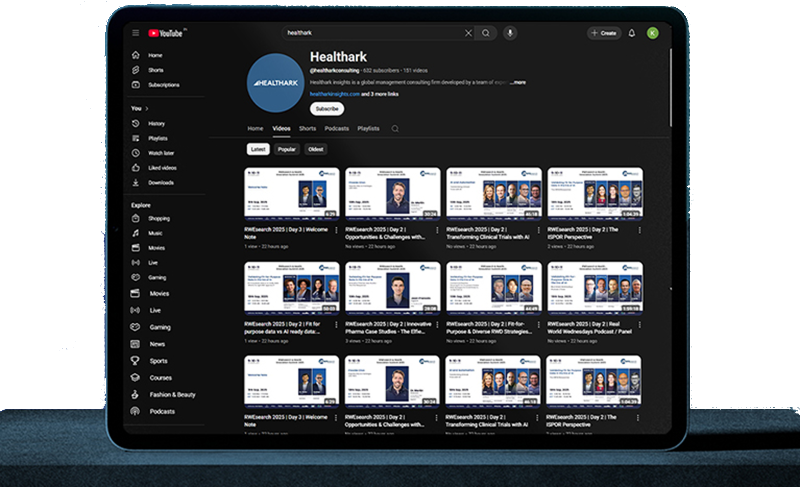This screenshot has height=487, width=800.
Task: Start voice search with microphone
Action: coord(510,33)
